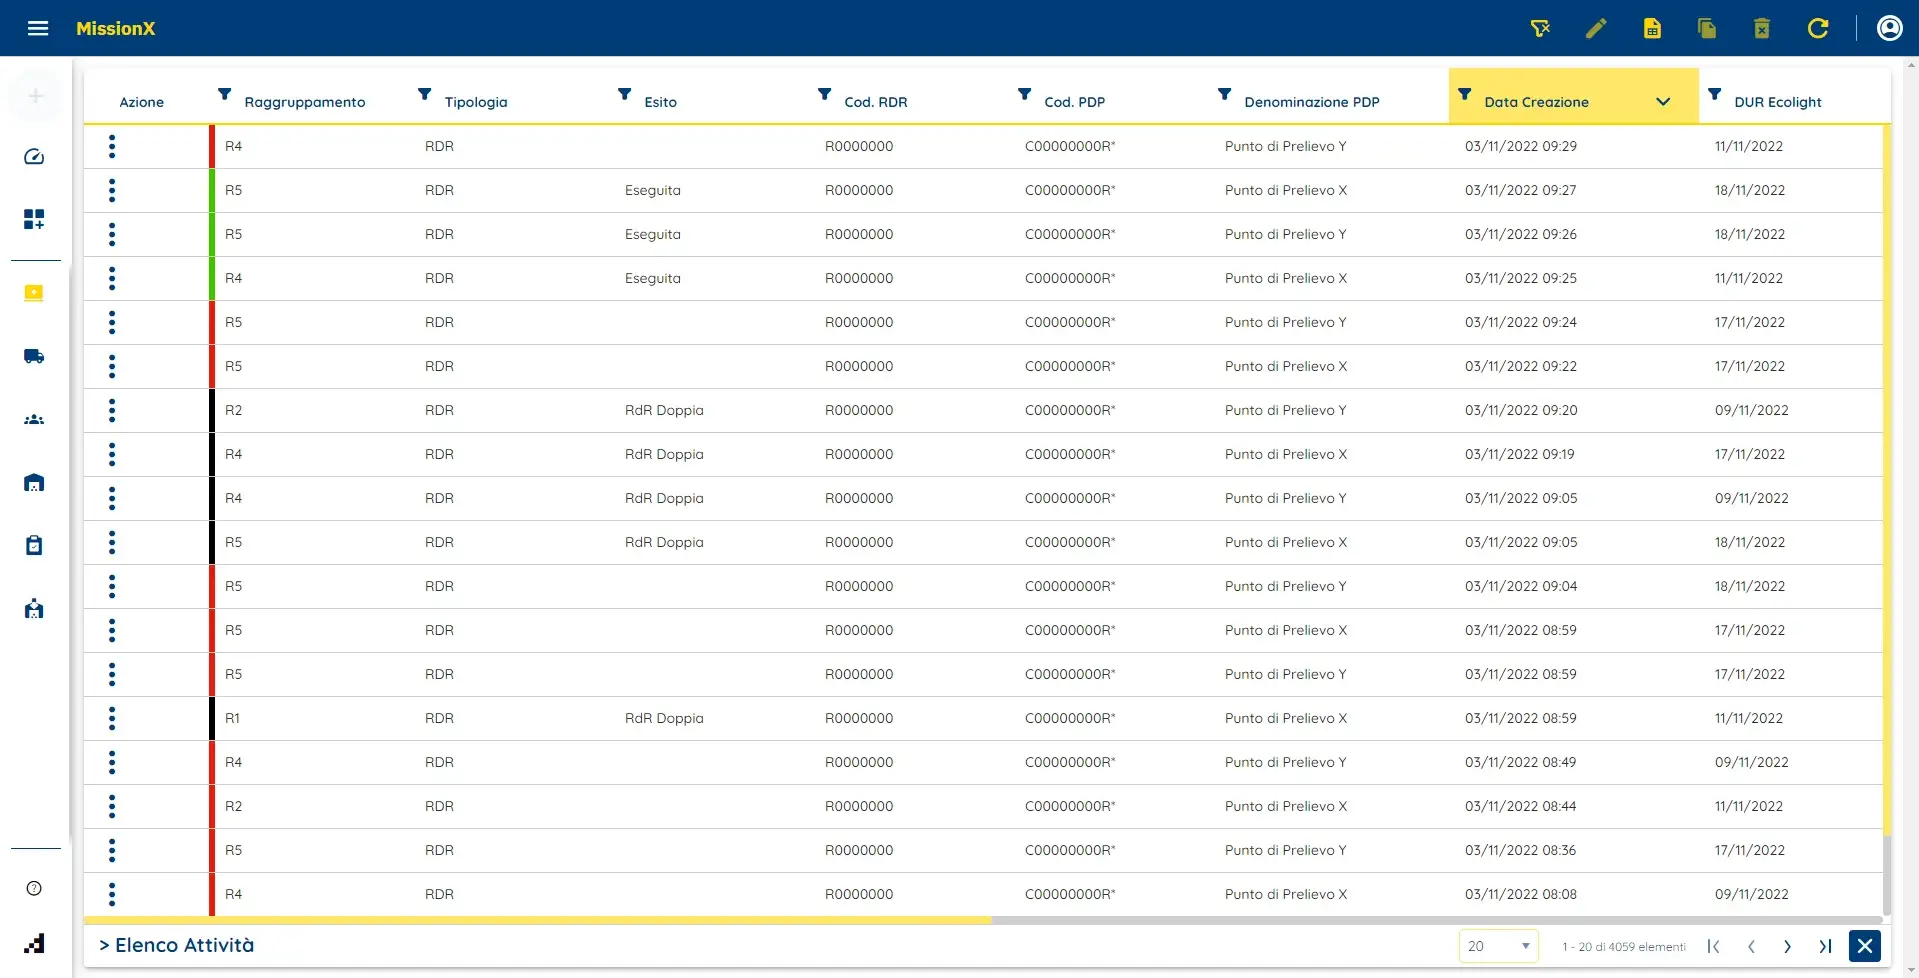This screenshot has width=1919, height=978.
Task: Click the MissionX title link
Action: [x=116, y=28]
